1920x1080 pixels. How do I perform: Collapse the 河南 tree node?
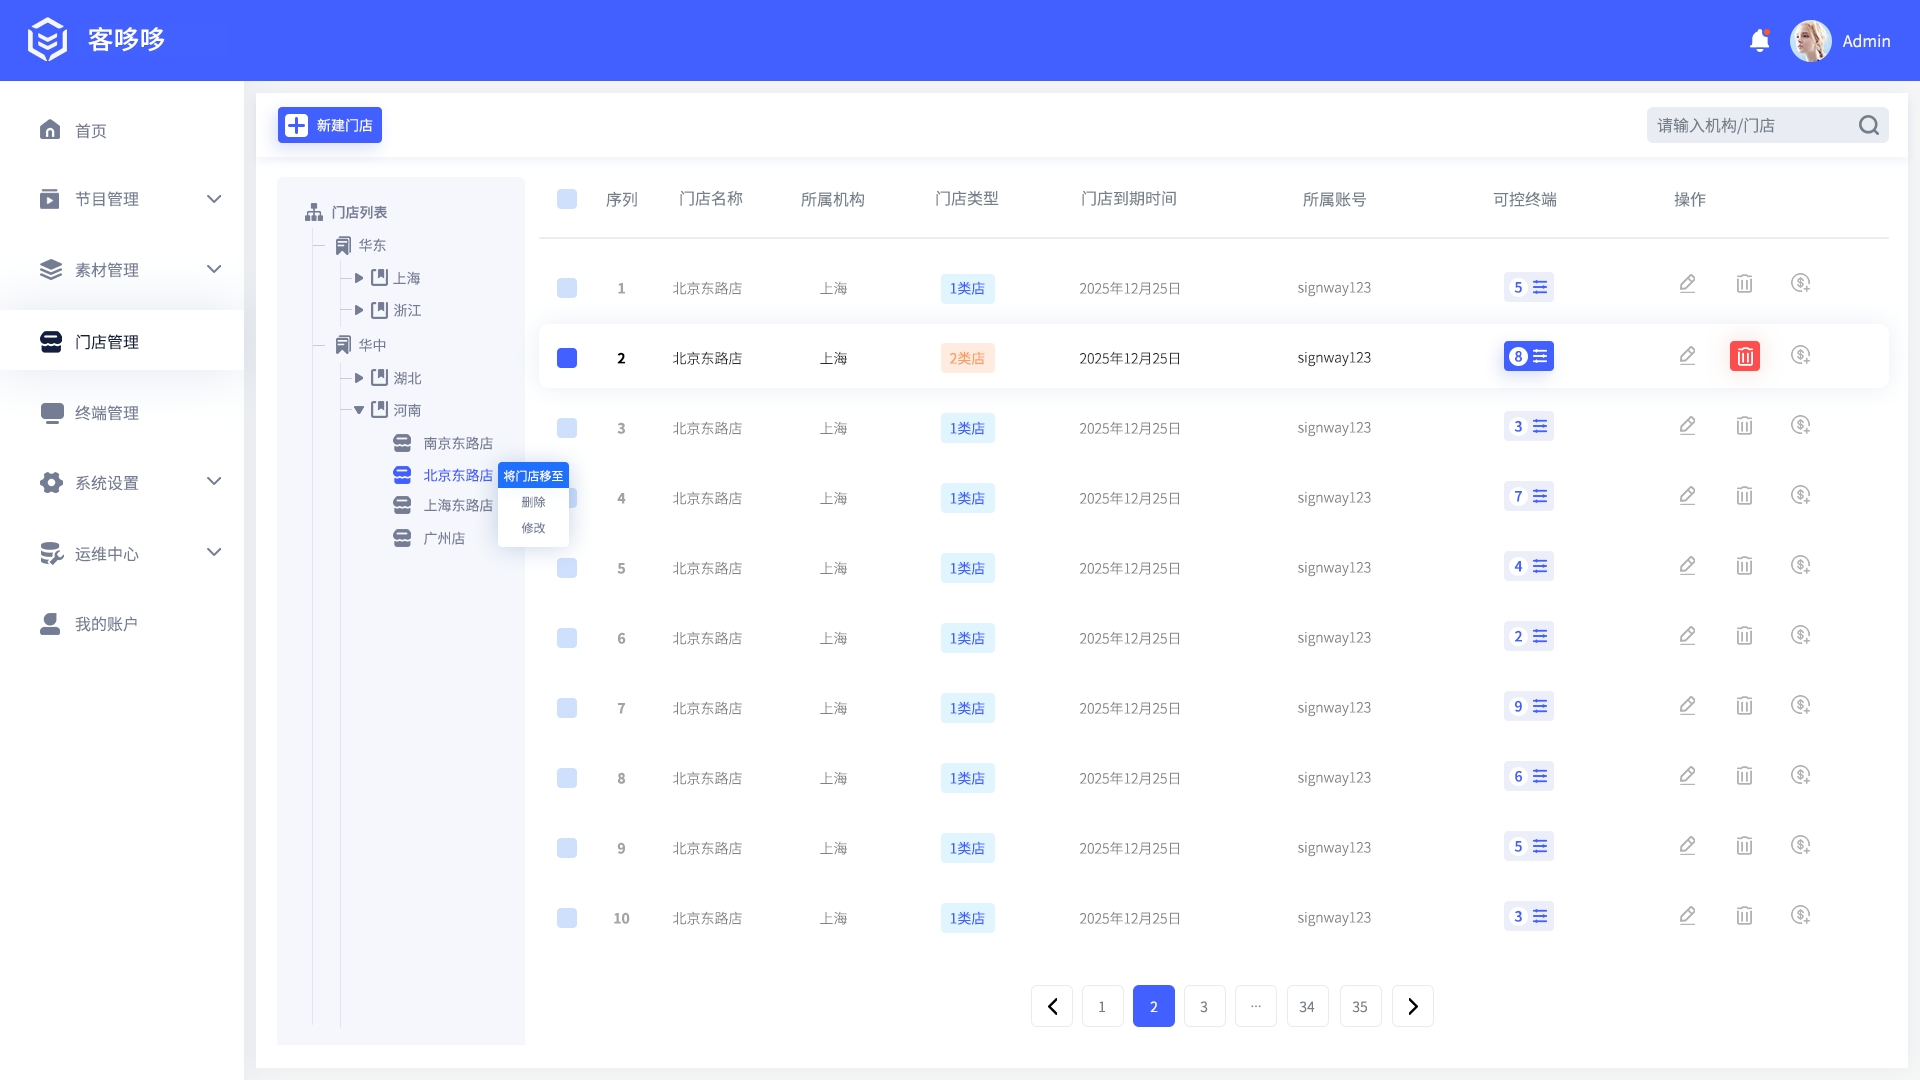pyautogui.click(x=359, y=410)
